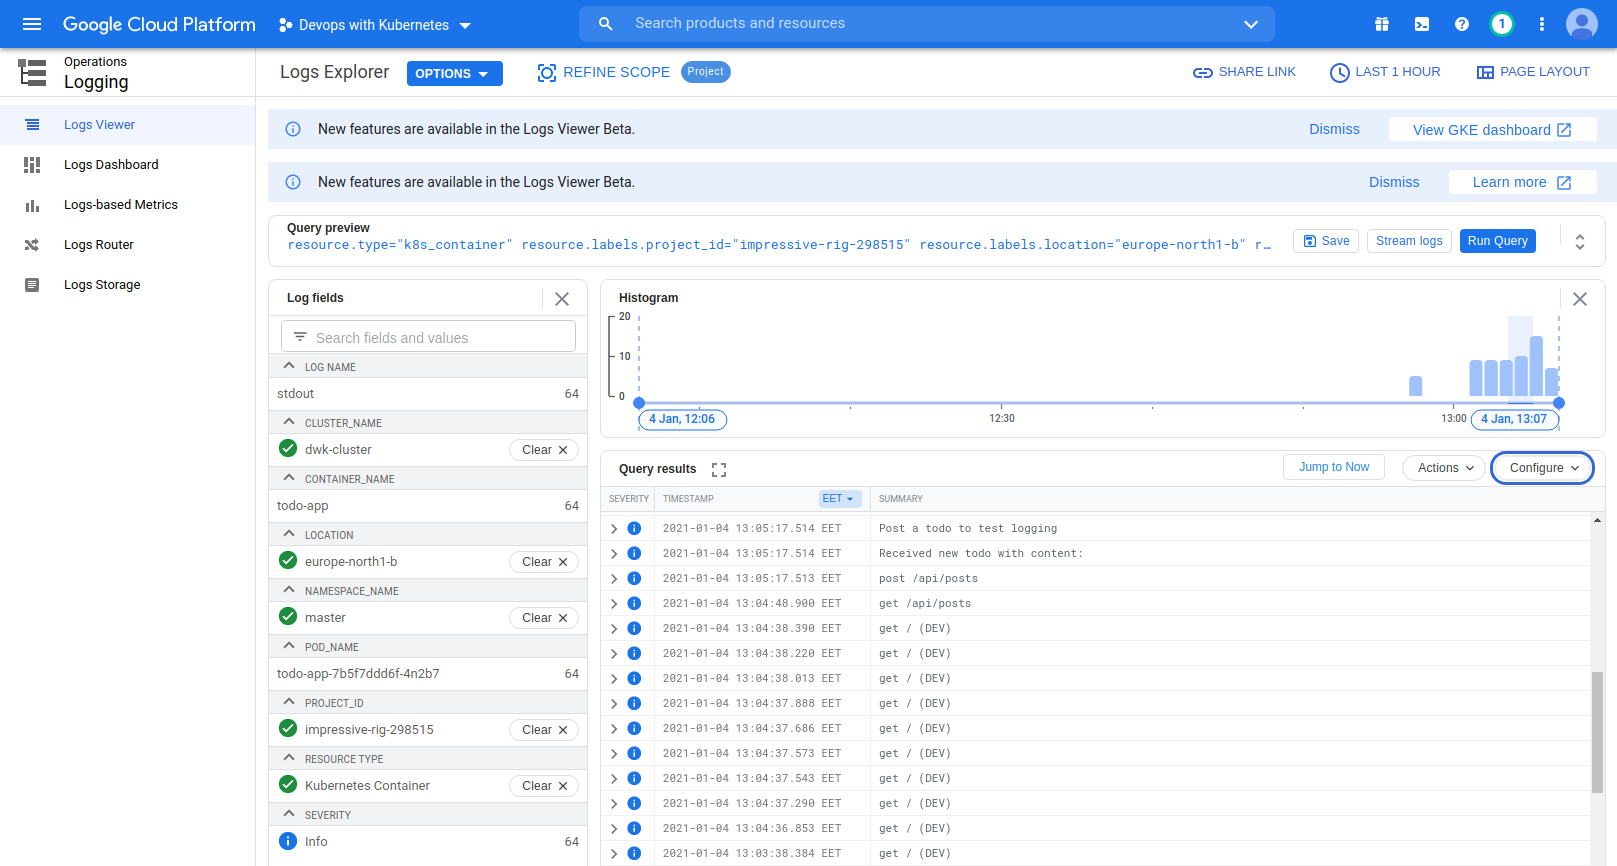Select Logs Router in sidebar

(127, 245)
